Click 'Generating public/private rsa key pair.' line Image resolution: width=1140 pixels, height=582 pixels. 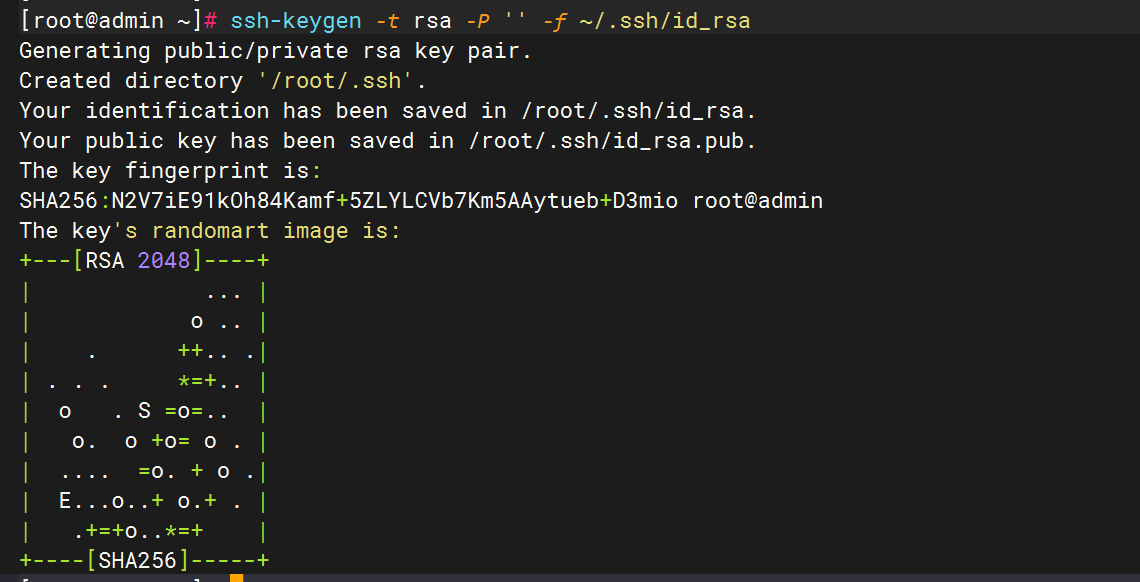point(276,52)
